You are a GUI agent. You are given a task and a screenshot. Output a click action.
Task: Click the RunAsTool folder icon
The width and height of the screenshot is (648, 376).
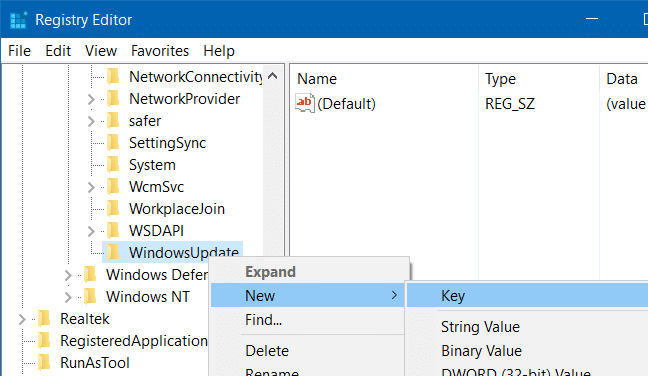pyautogui.click(x=44, y=362)
